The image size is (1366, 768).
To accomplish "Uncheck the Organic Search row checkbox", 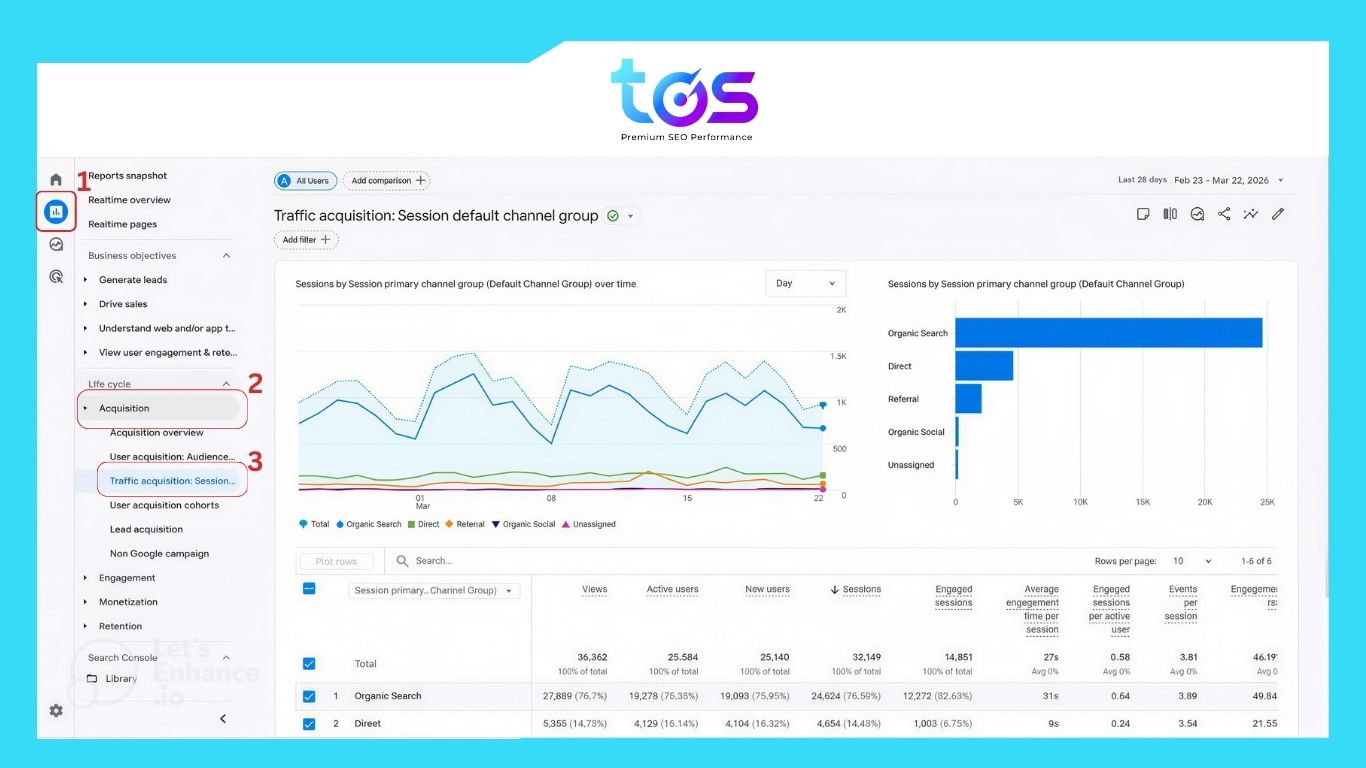I will pyautogui.click(x=309, y=696).
